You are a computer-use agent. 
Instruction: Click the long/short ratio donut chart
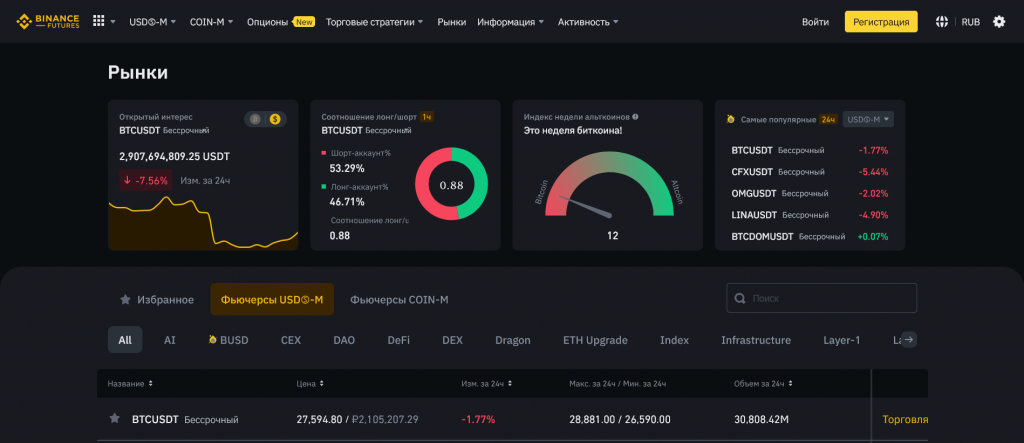click(x=451, y=184)
